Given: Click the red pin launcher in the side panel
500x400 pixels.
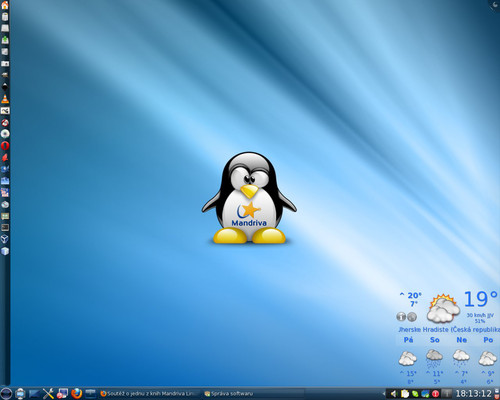Looking at the screenshot, I should point(5,157).
